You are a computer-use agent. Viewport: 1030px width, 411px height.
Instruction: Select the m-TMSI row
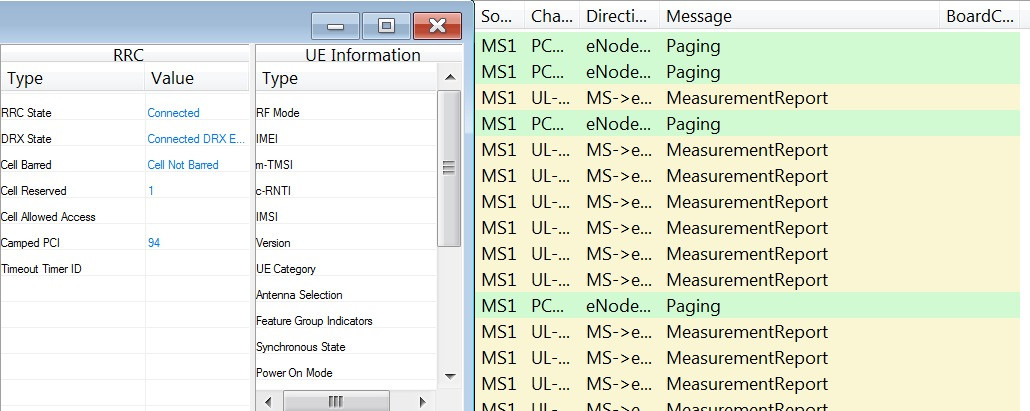346,165
